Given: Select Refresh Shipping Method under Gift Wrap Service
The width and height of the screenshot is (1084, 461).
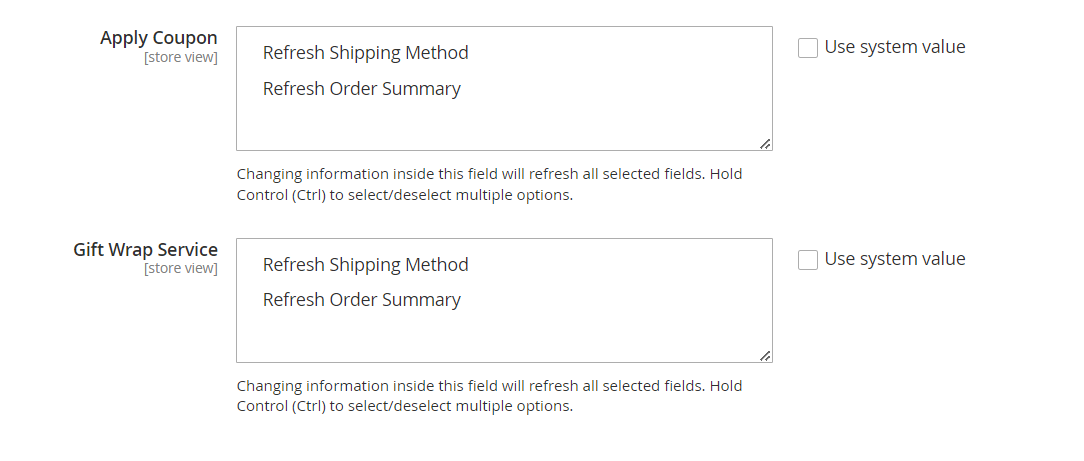Looking at the screenshot, I should coord(365,265).
